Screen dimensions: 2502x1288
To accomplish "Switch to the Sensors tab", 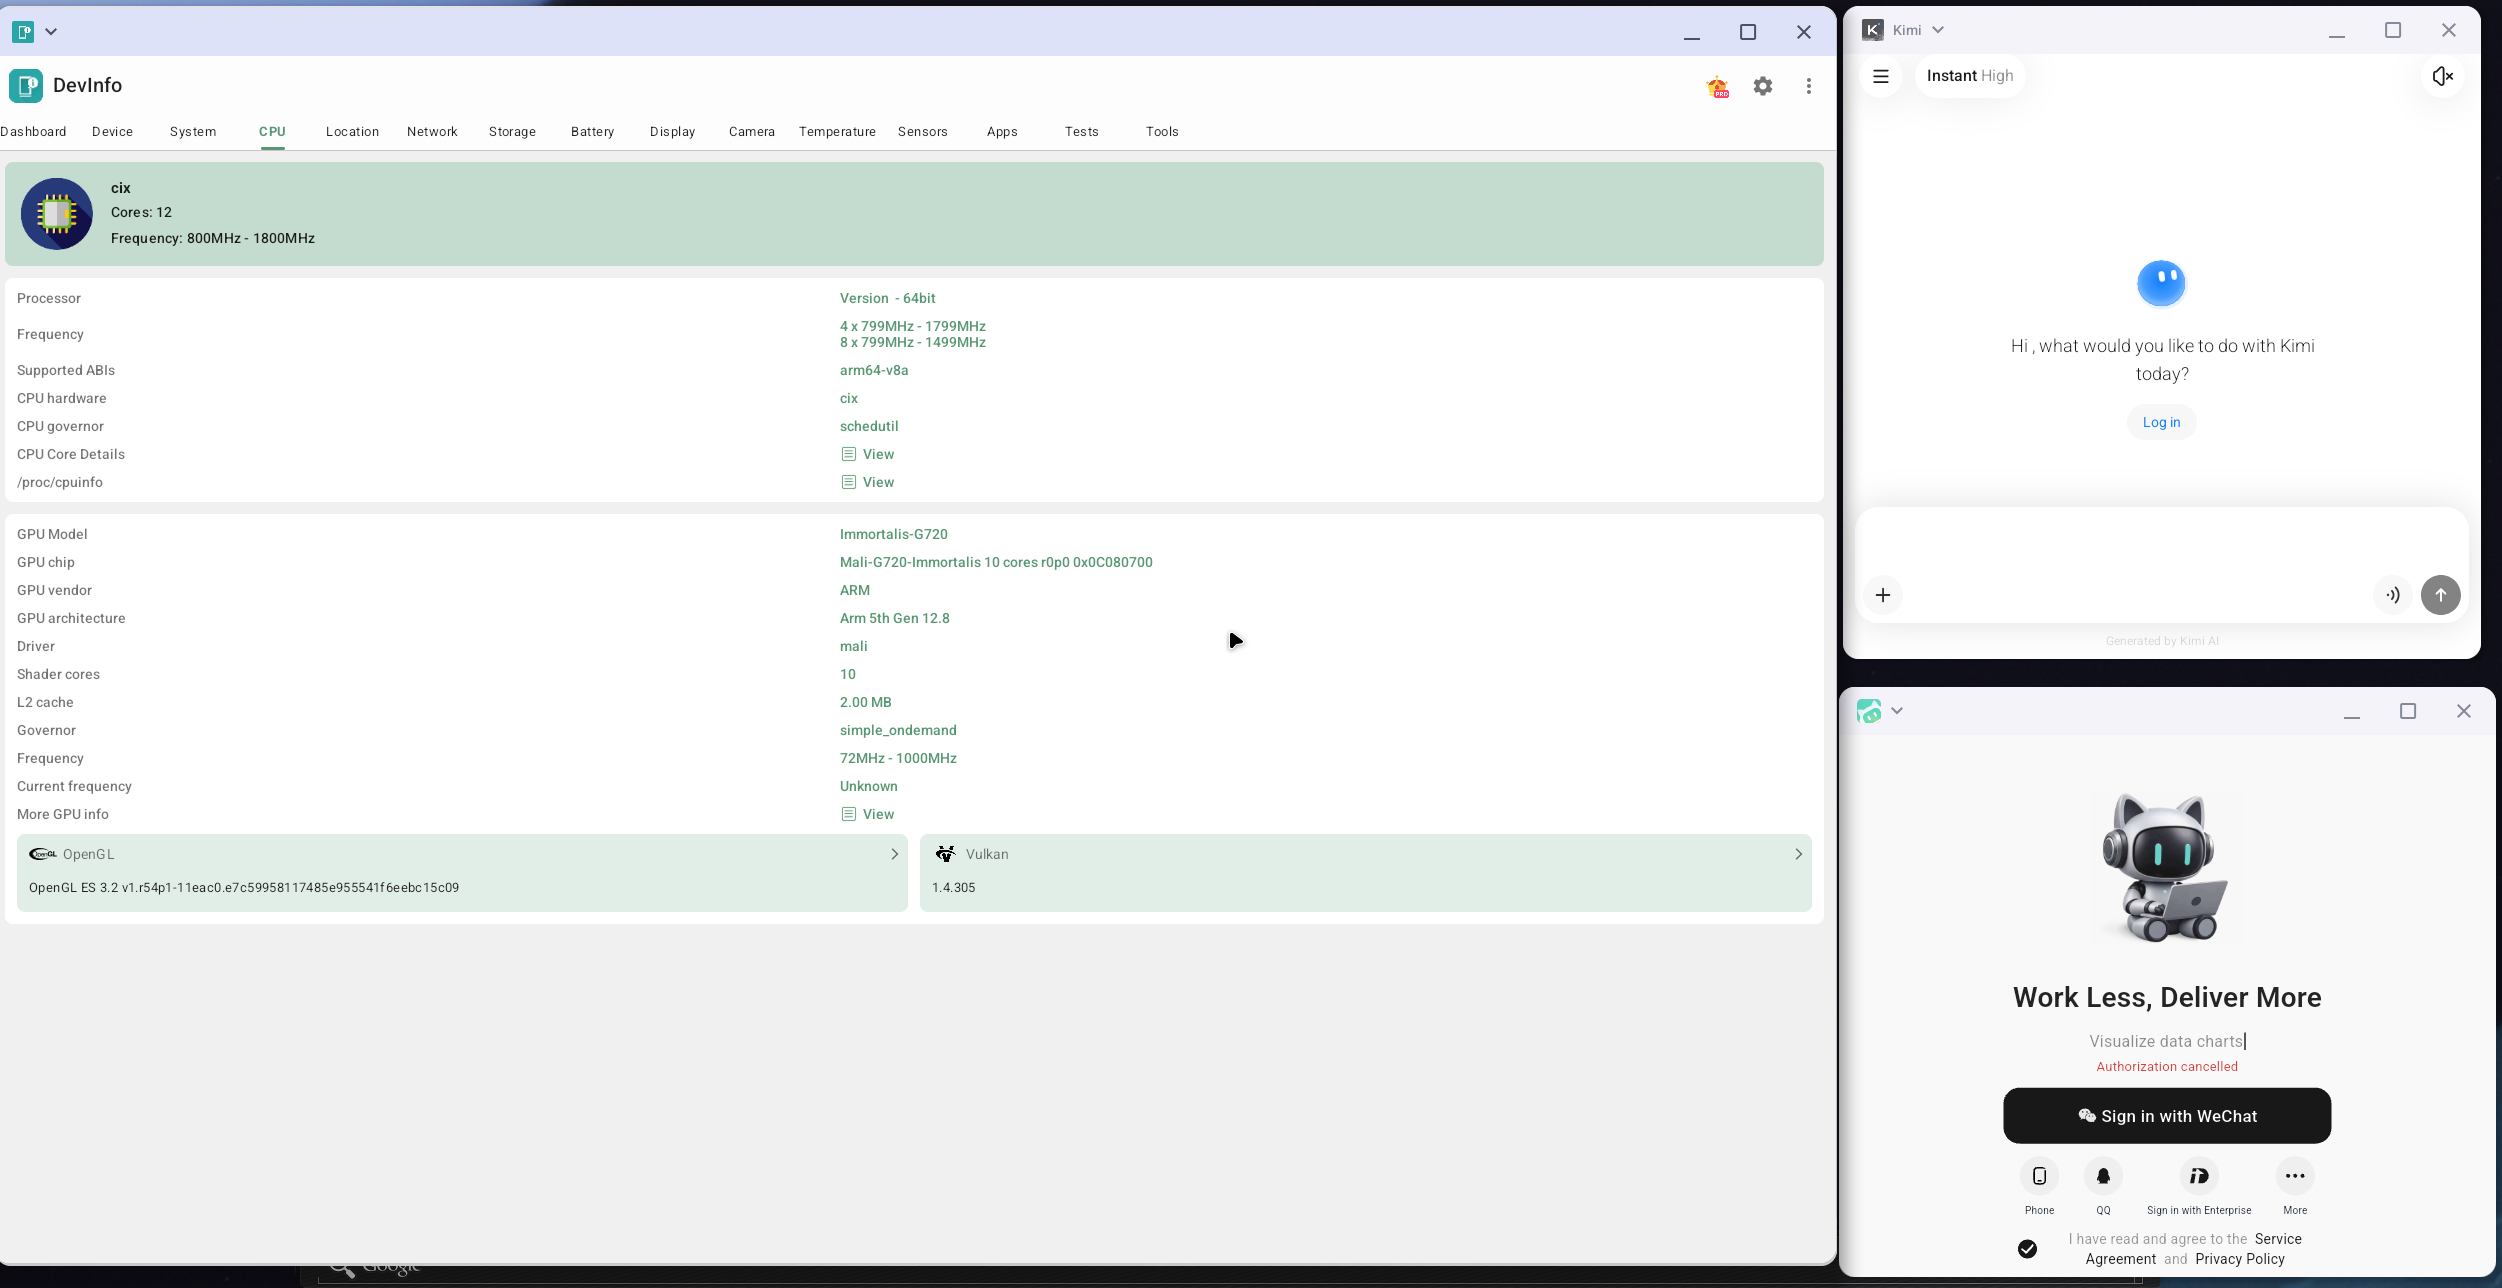I will (x=922, y=132).
